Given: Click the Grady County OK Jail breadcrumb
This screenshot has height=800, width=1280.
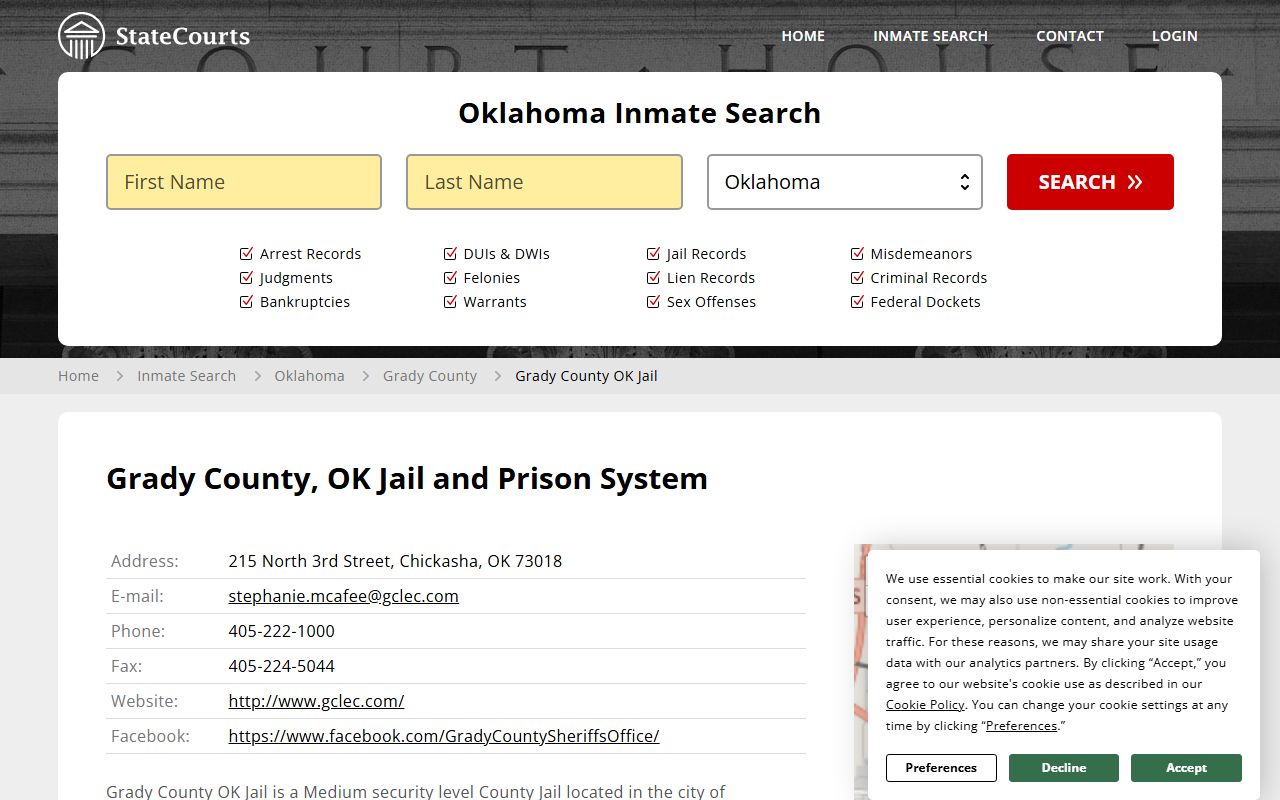Looking at the screenshot, I should point(586,376).
